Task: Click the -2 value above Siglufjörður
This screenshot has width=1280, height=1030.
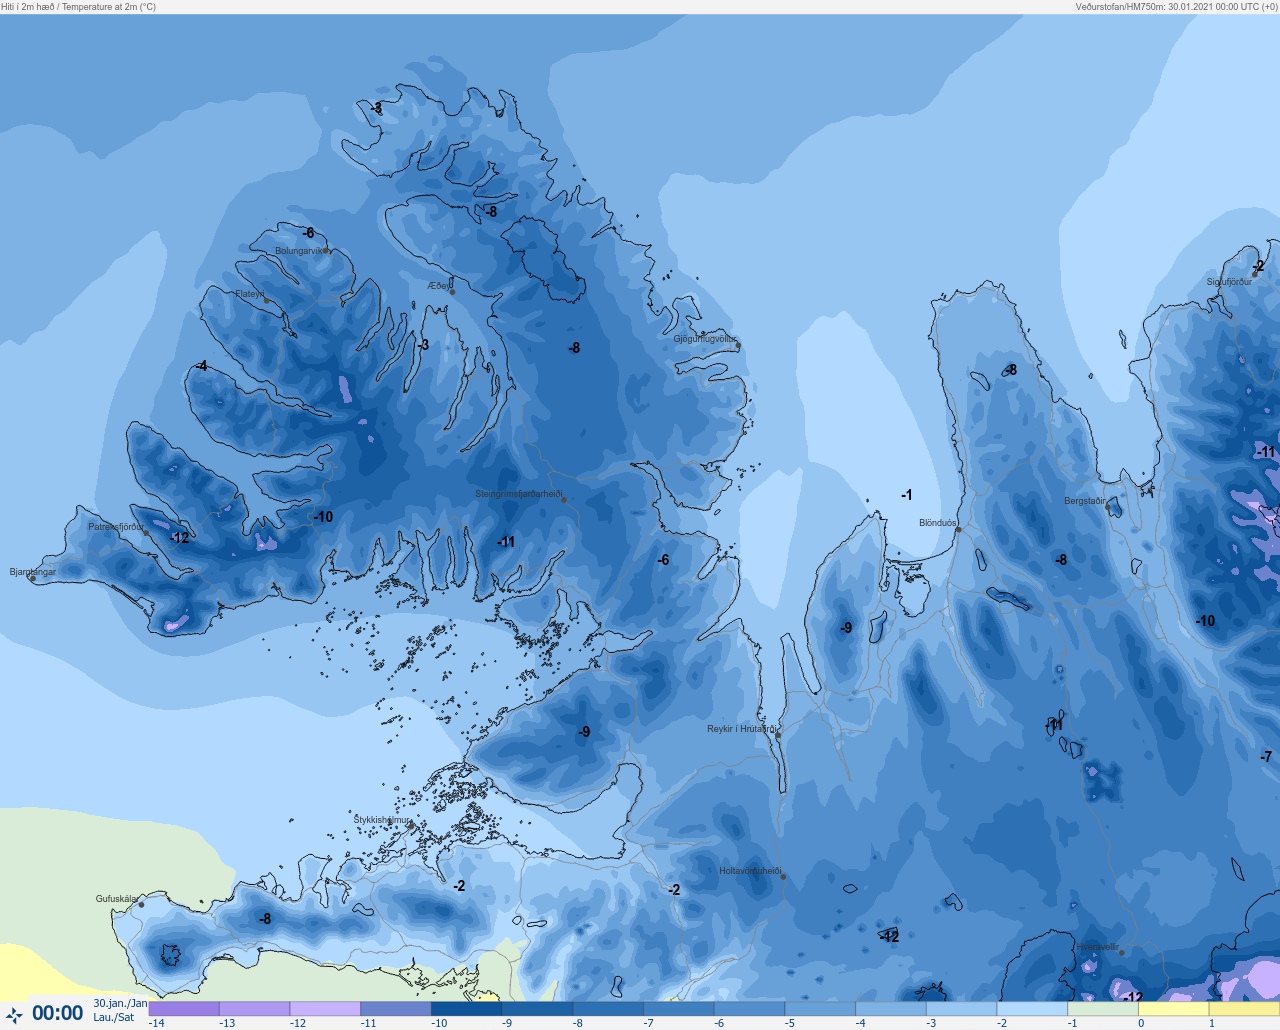Action: tap(1258, 266)
